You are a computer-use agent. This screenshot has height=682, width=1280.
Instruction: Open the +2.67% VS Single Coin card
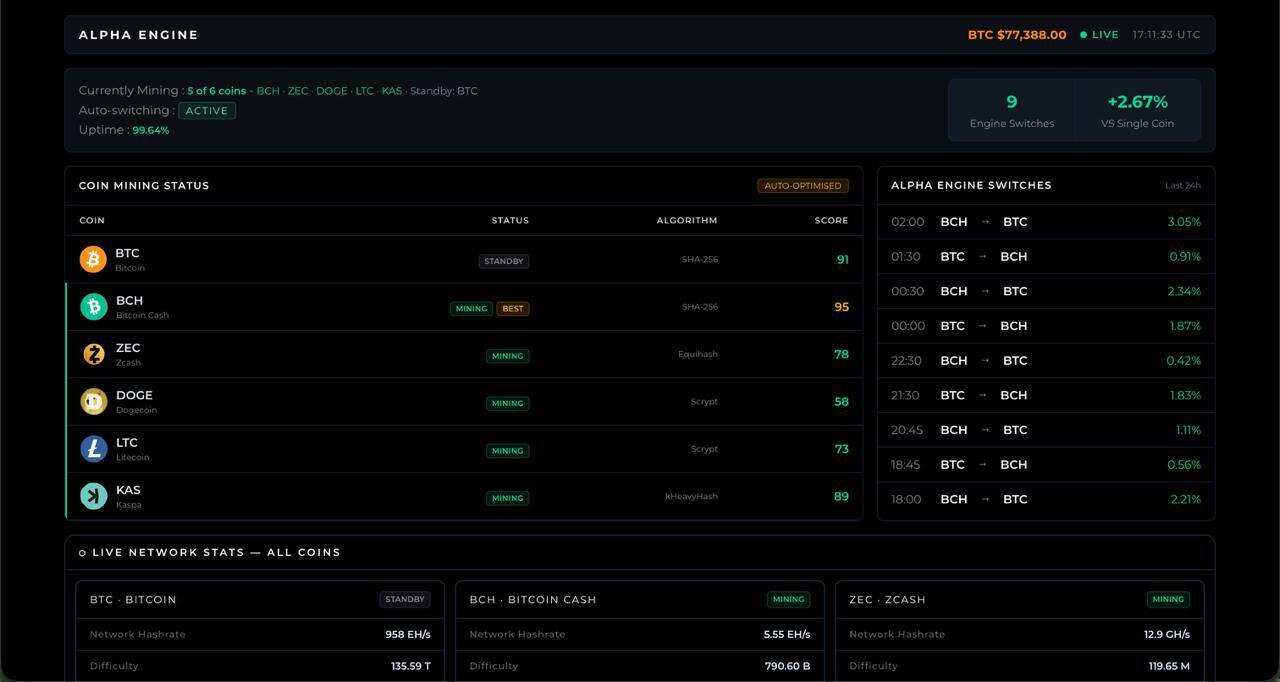point(1137,111)
